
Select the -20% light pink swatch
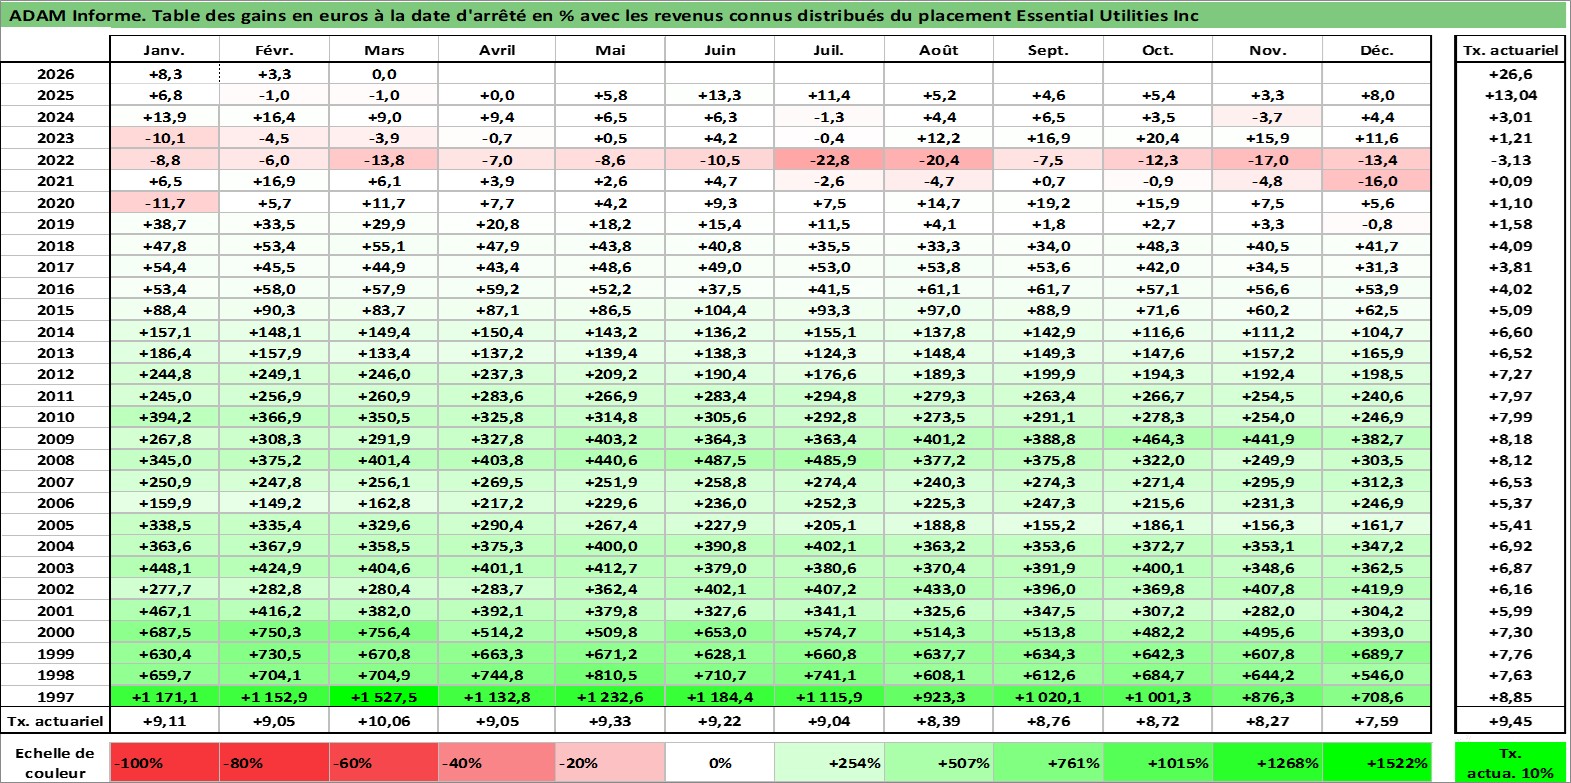click(x=610, y=762)
